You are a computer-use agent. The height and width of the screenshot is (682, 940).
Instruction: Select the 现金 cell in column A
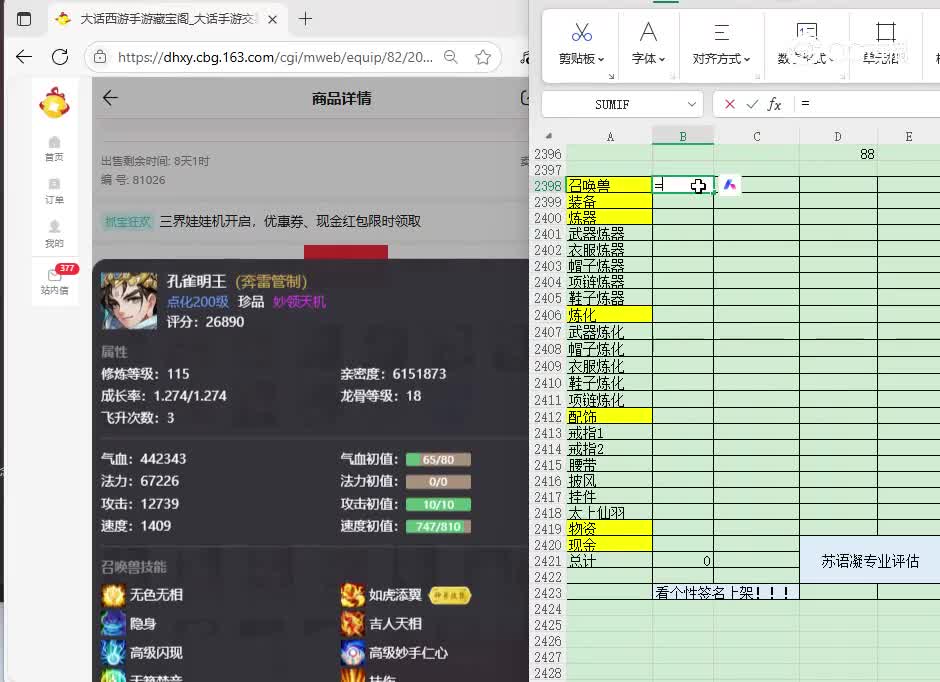pyautogui.click(x=609, y=545)
